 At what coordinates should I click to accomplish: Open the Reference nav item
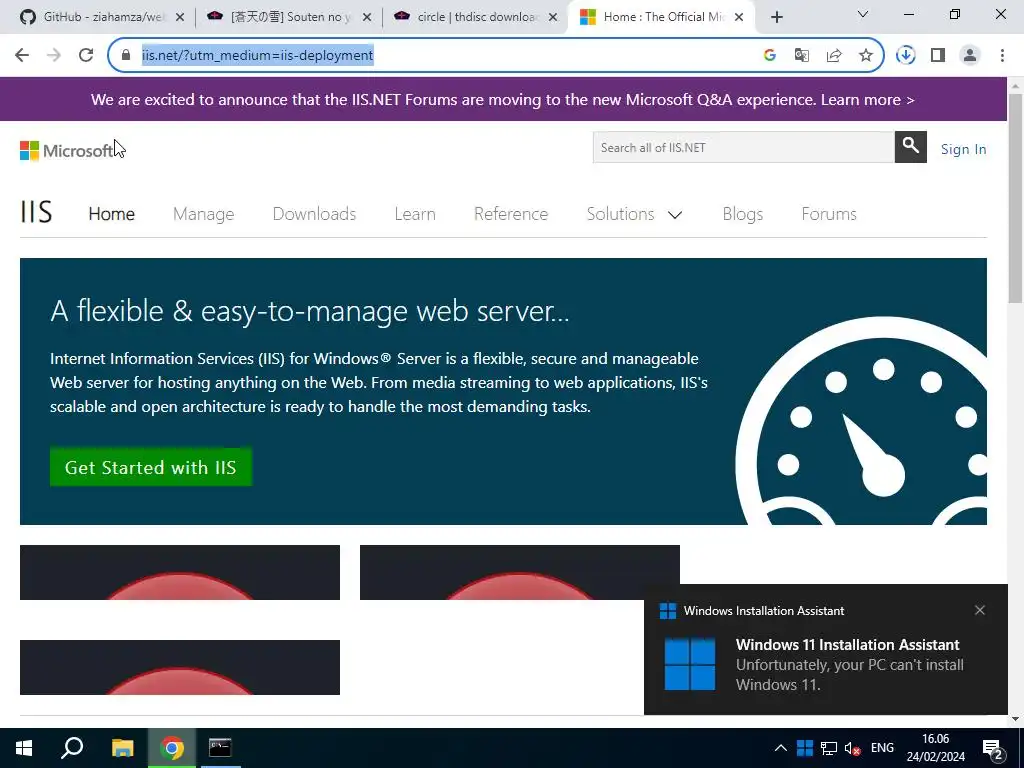(x=511, y=214)
